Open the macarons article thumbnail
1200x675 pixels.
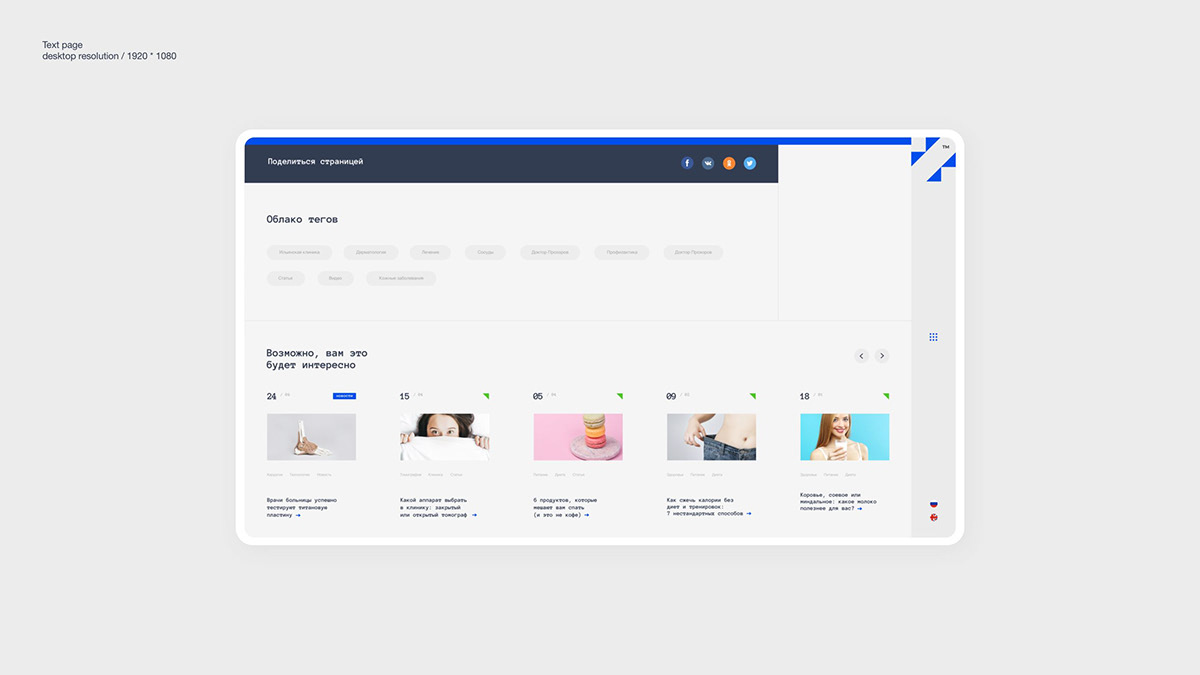click(x=578, y=437)
